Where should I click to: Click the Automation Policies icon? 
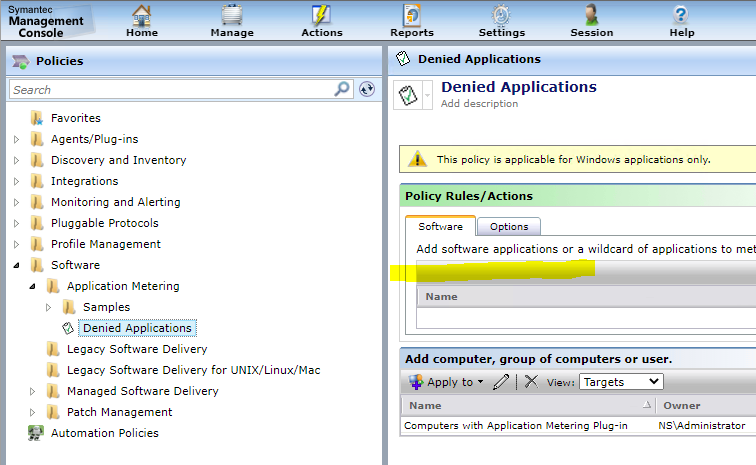pos(36,433)
